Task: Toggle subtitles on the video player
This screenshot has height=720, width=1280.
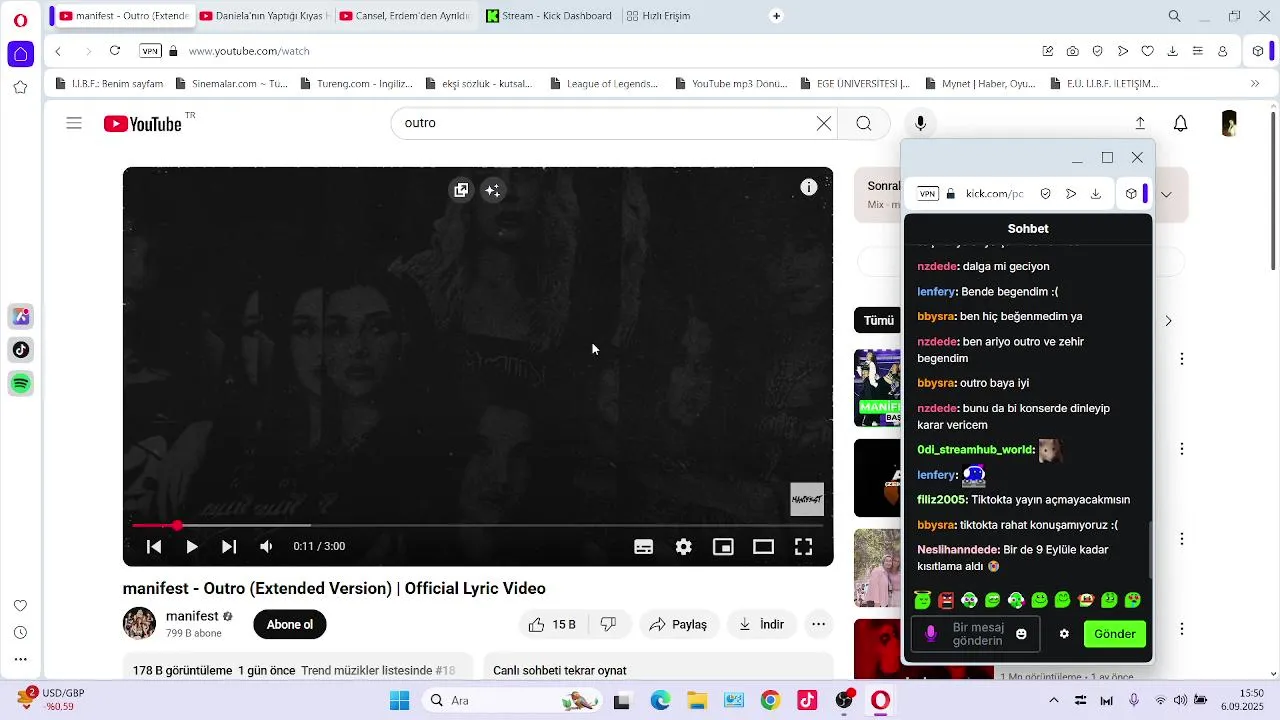Action: click(x=644, y=547)
